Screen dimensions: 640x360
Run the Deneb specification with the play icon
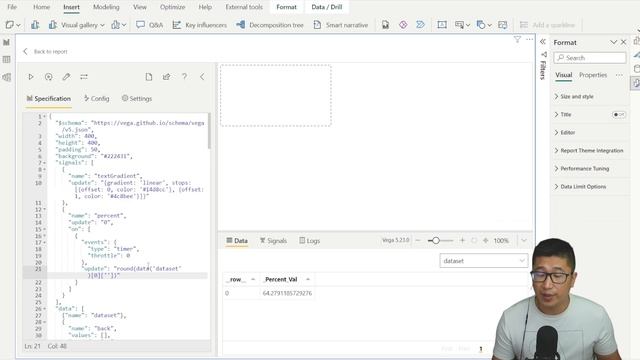[31, 77]
